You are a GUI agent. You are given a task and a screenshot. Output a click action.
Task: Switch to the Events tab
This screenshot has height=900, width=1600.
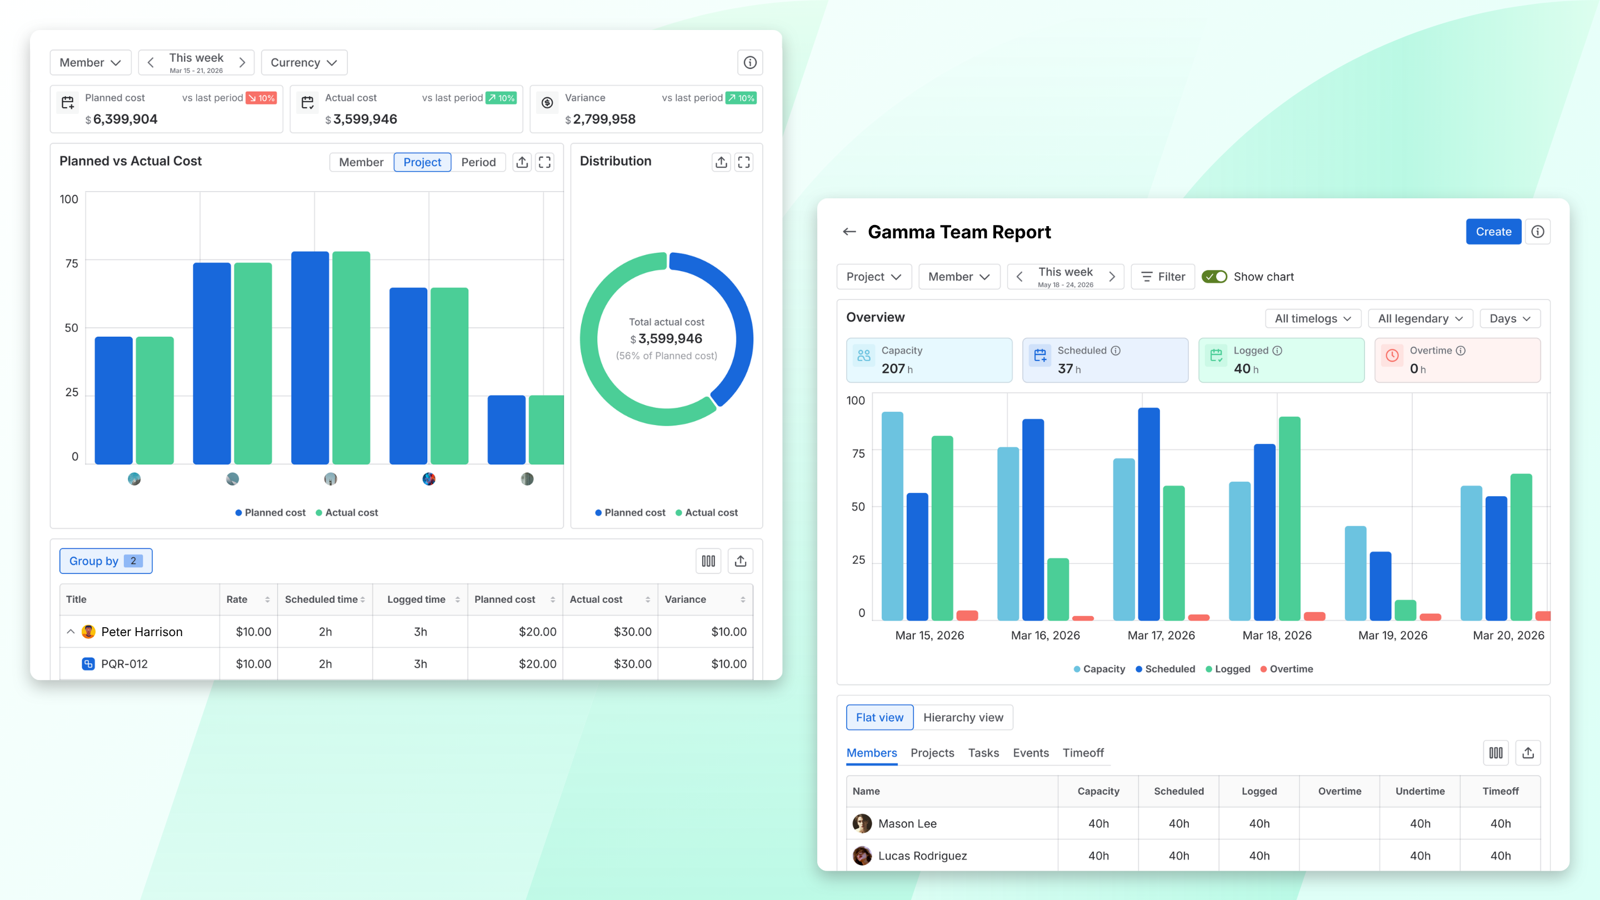1030,753
